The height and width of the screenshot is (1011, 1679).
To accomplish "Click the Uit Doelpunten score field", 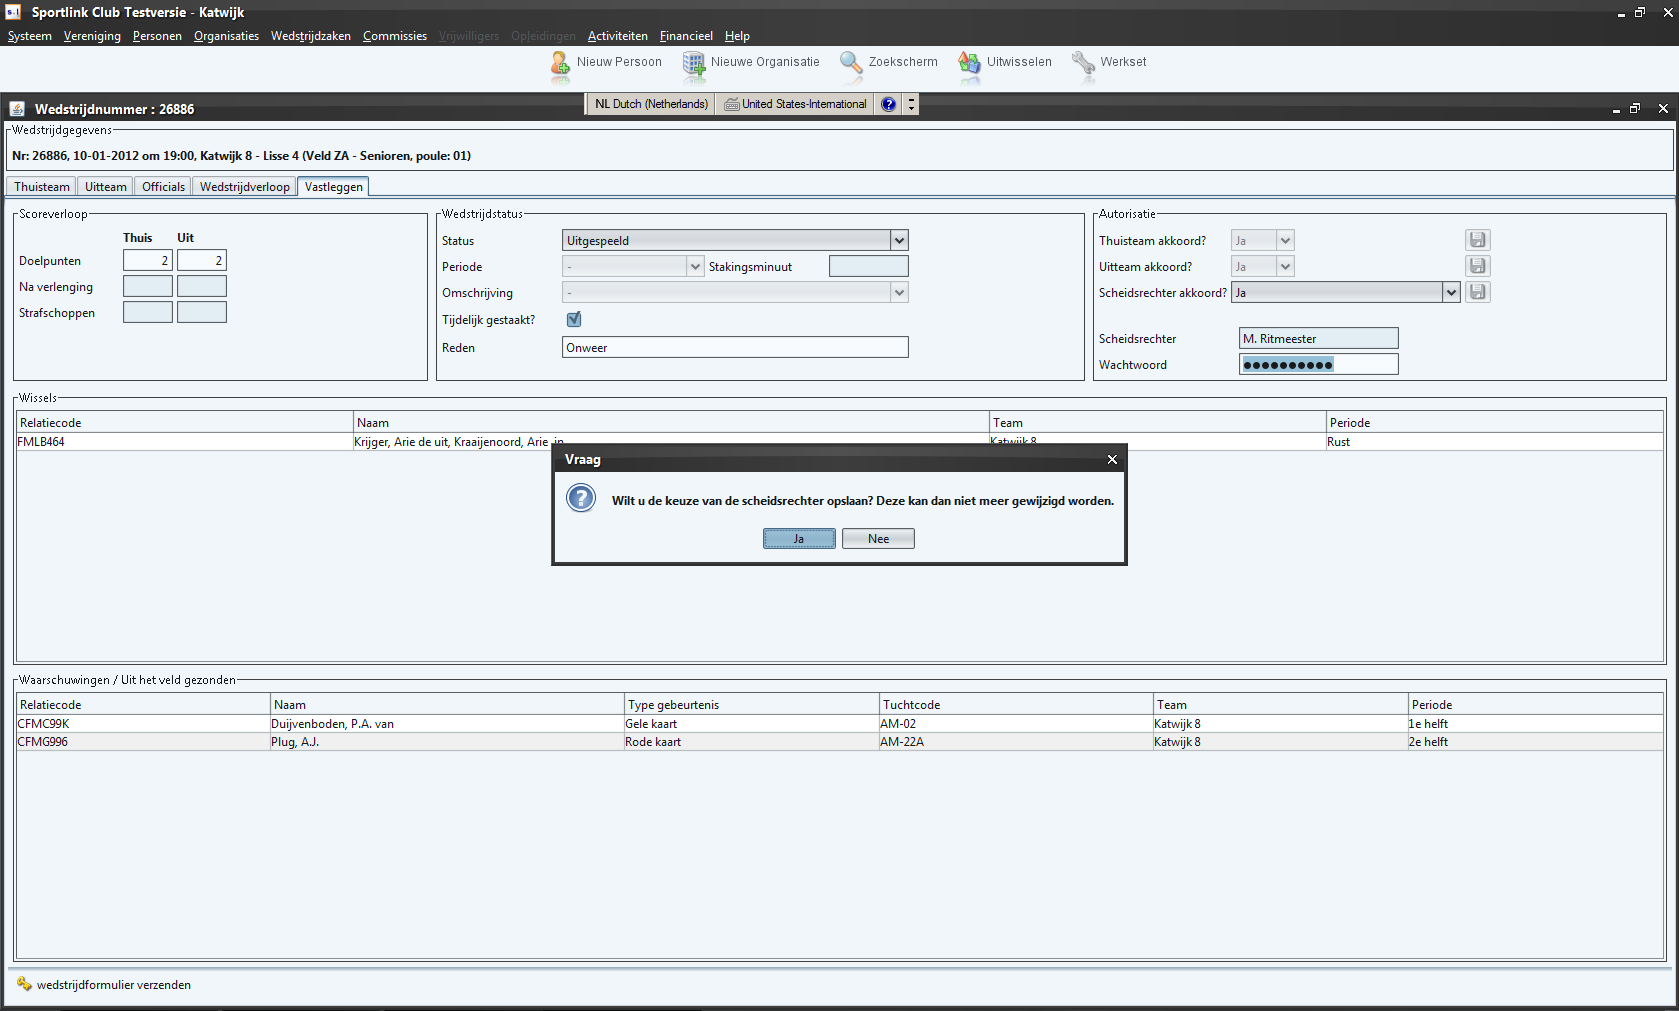I will pyautogui.click(x=202, y=260).
